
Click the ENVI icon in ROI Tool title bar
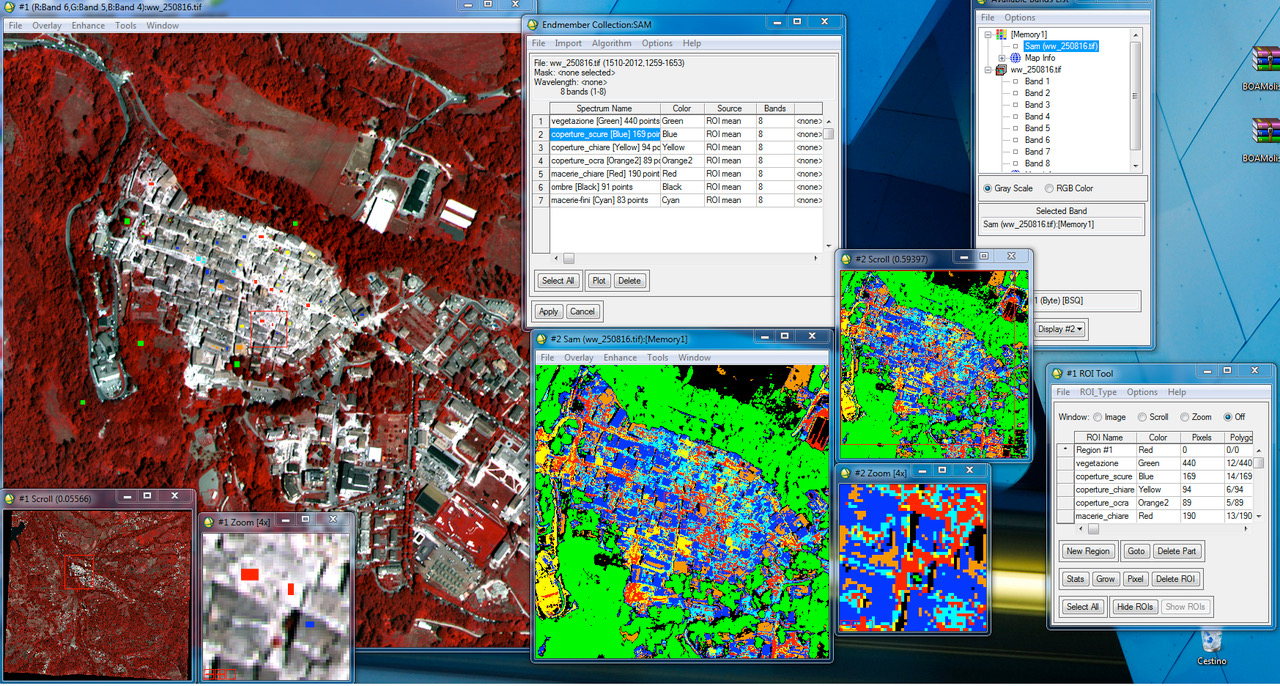pyautogui.click(x=1057, y=374)
